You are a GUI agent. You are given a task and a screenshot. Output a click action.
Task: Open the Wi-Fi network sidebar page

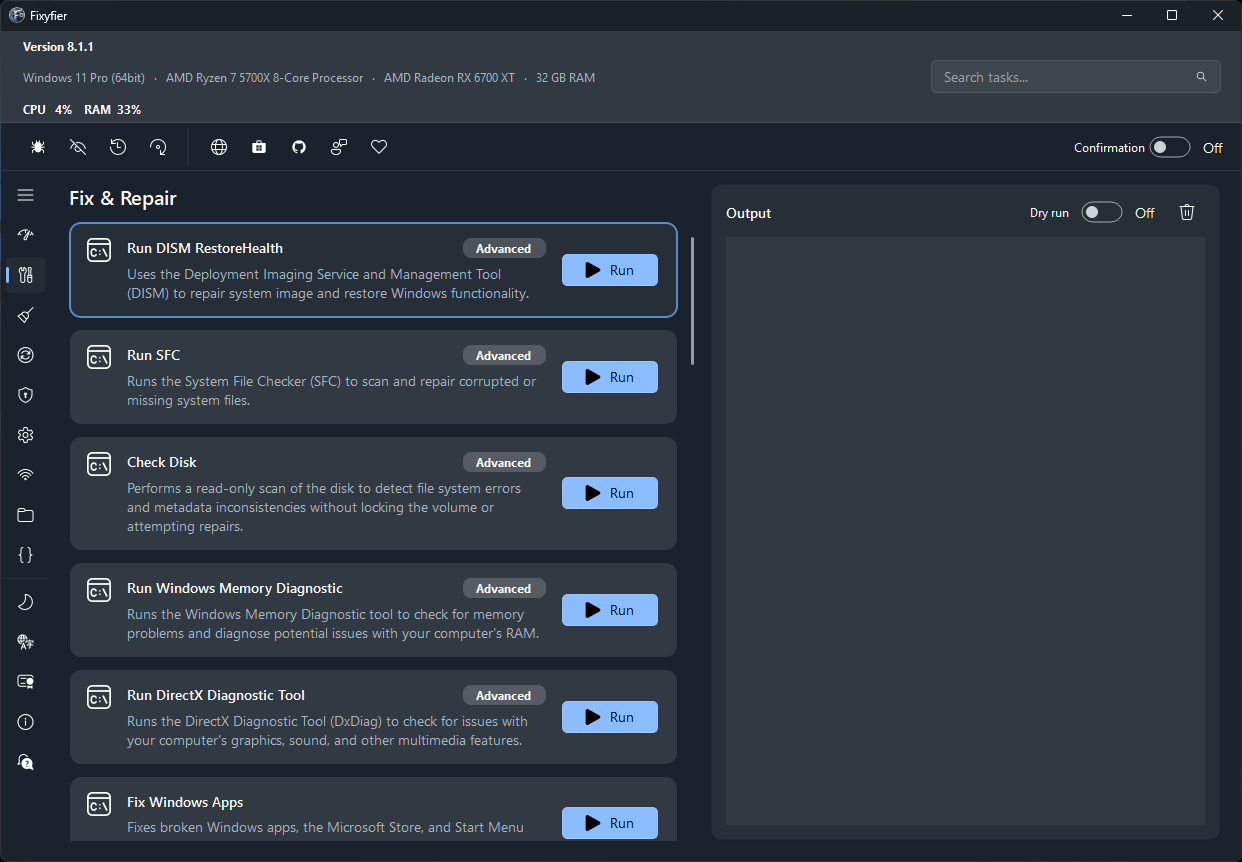[26, 475]
